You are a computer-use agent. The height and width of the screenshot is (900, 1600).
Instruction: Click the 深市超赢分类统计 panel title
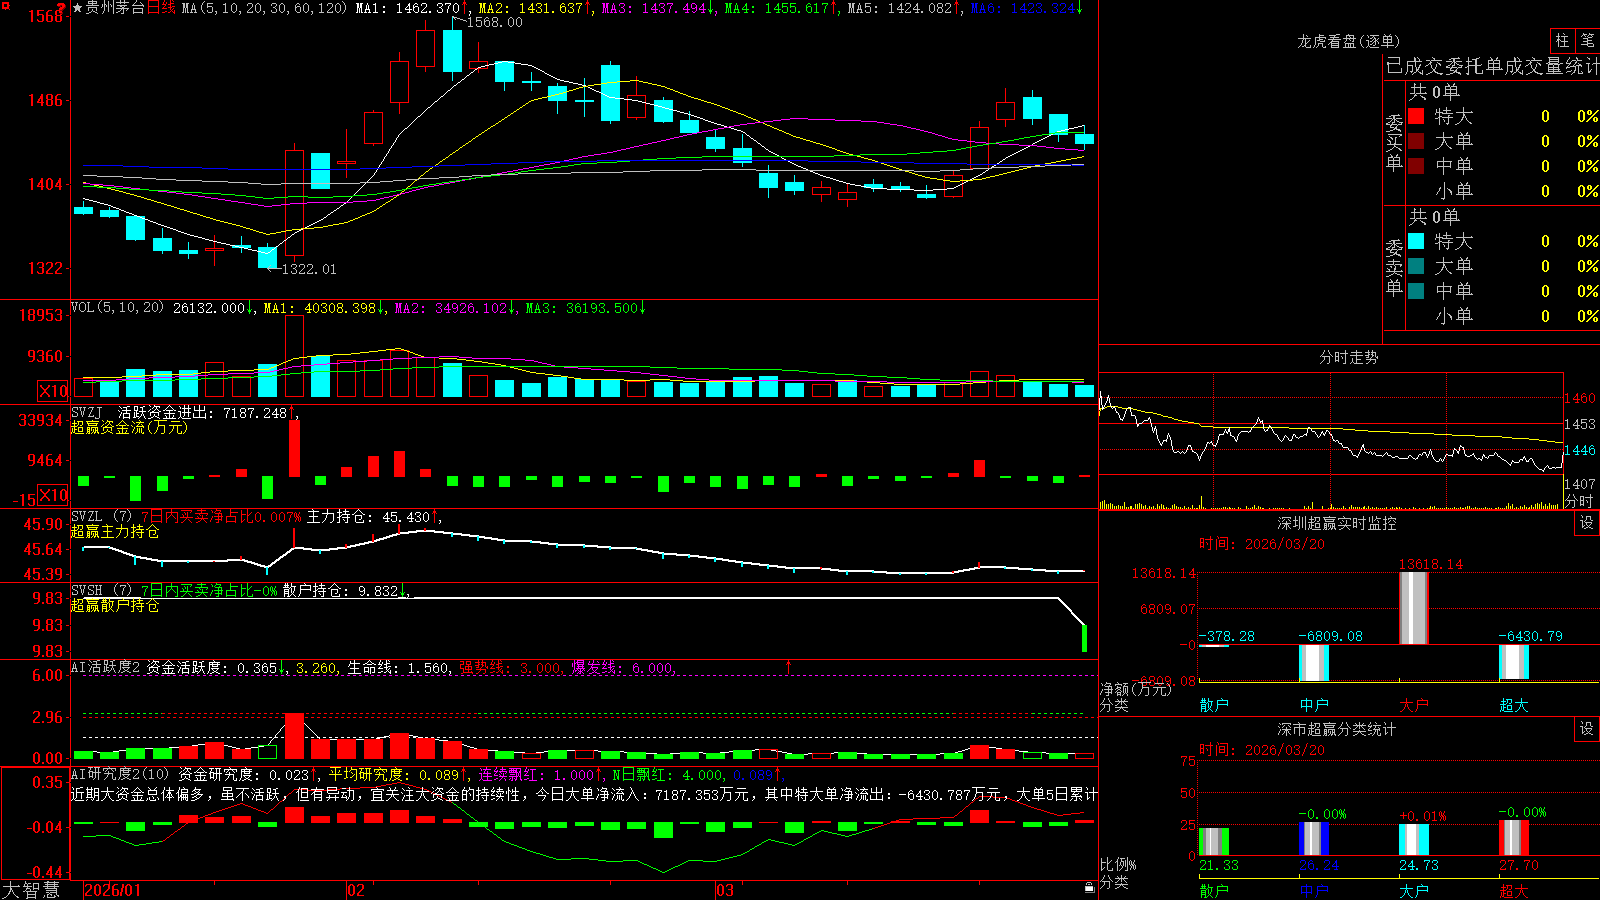(1337, 729)
